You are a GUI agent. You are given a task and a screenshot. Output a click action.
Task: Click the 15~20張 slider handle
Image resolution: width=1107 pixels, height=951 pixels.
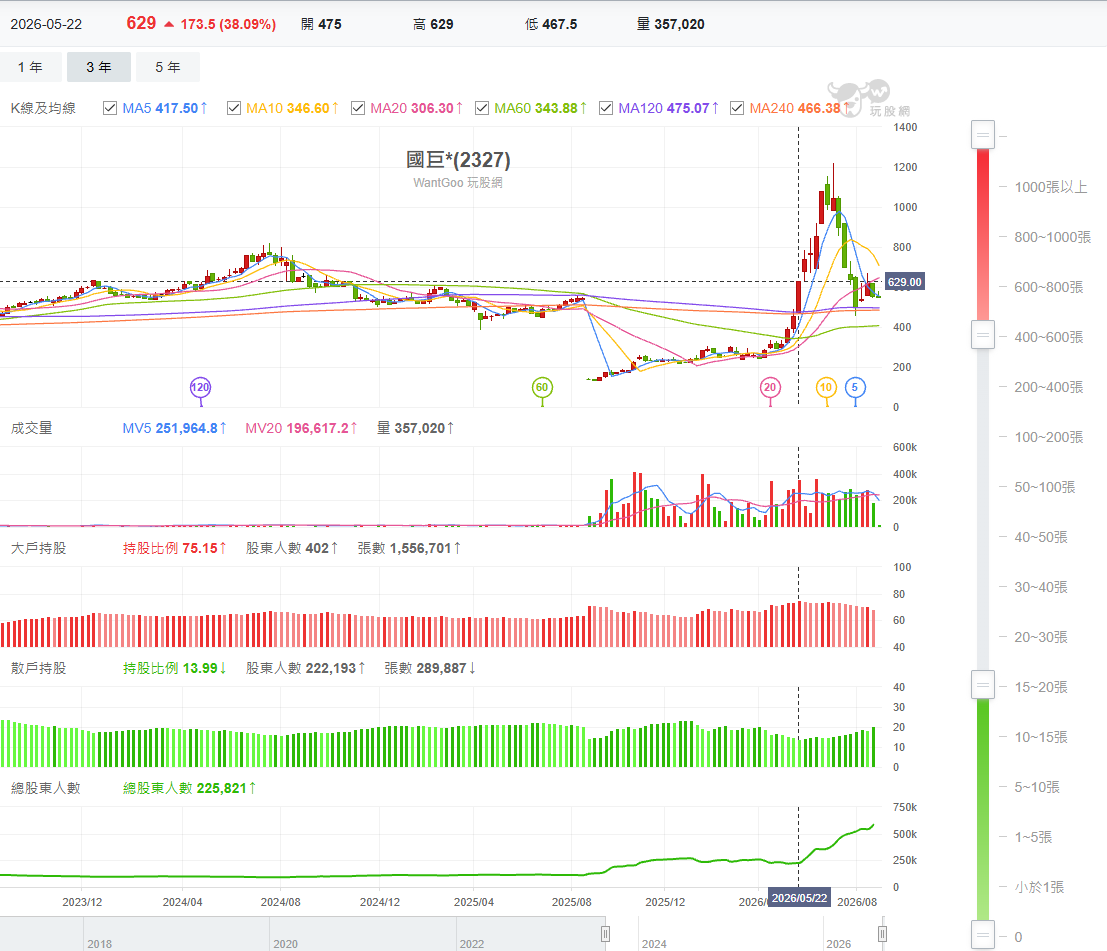983,684
